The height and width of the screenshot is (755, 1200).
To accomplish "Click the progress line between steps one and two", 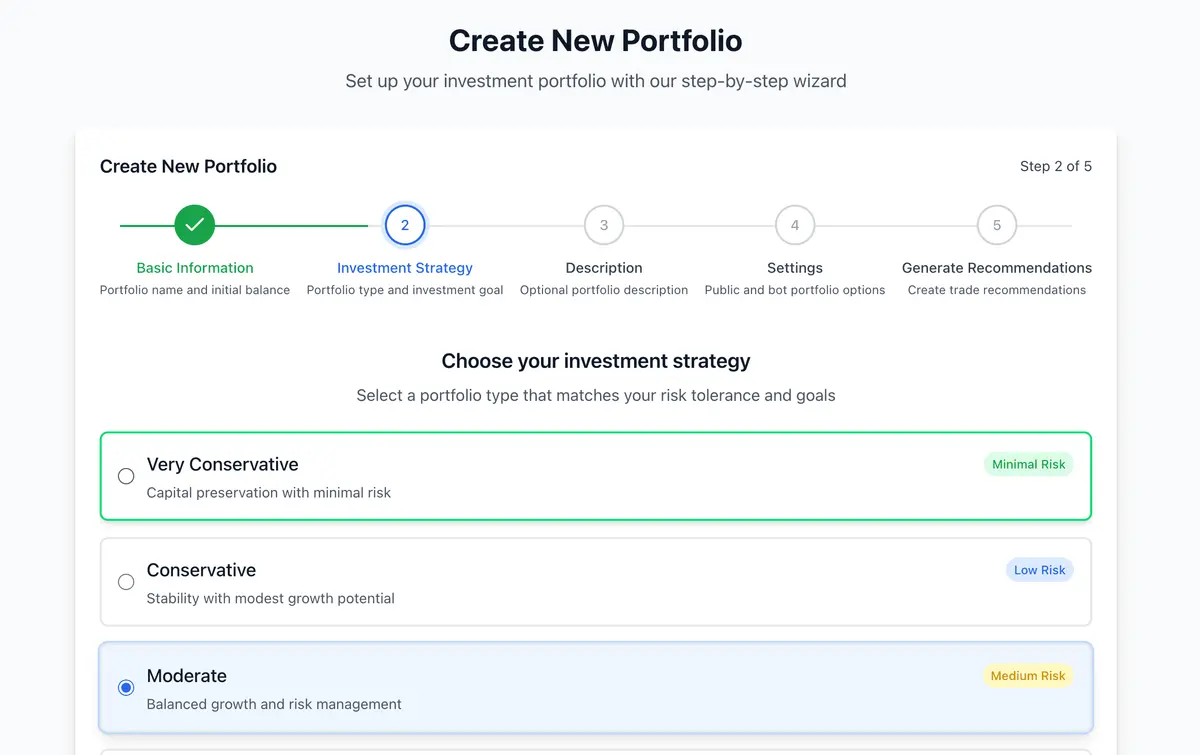I will tap(300, 224).
